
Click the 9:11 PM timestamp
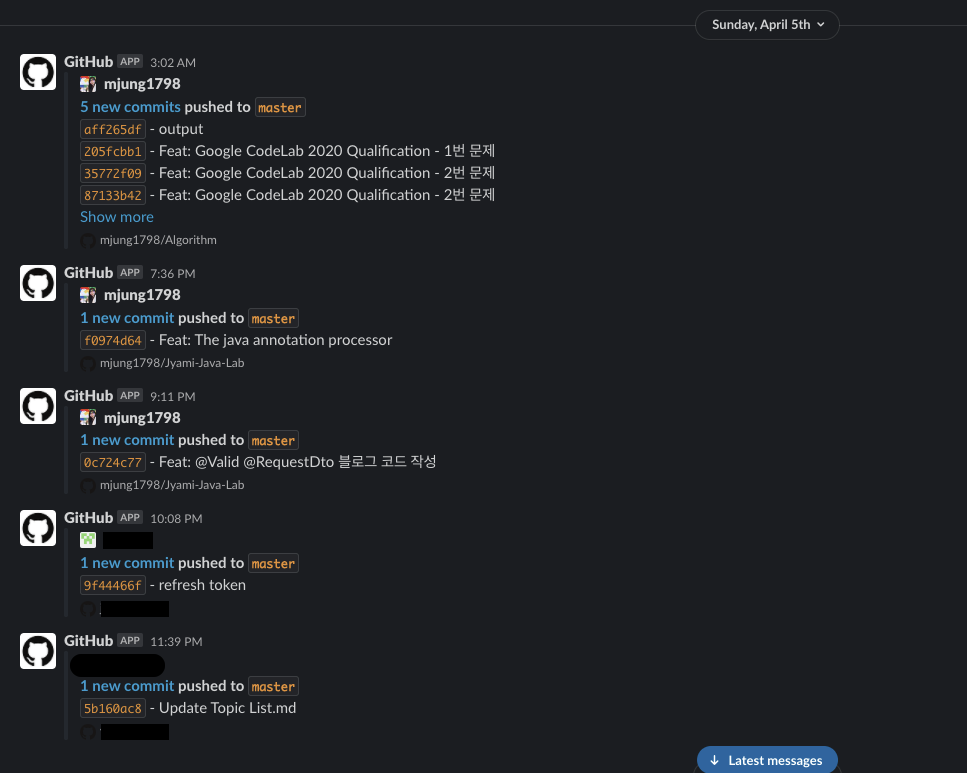pyautogui.click(x=173, y=397)
